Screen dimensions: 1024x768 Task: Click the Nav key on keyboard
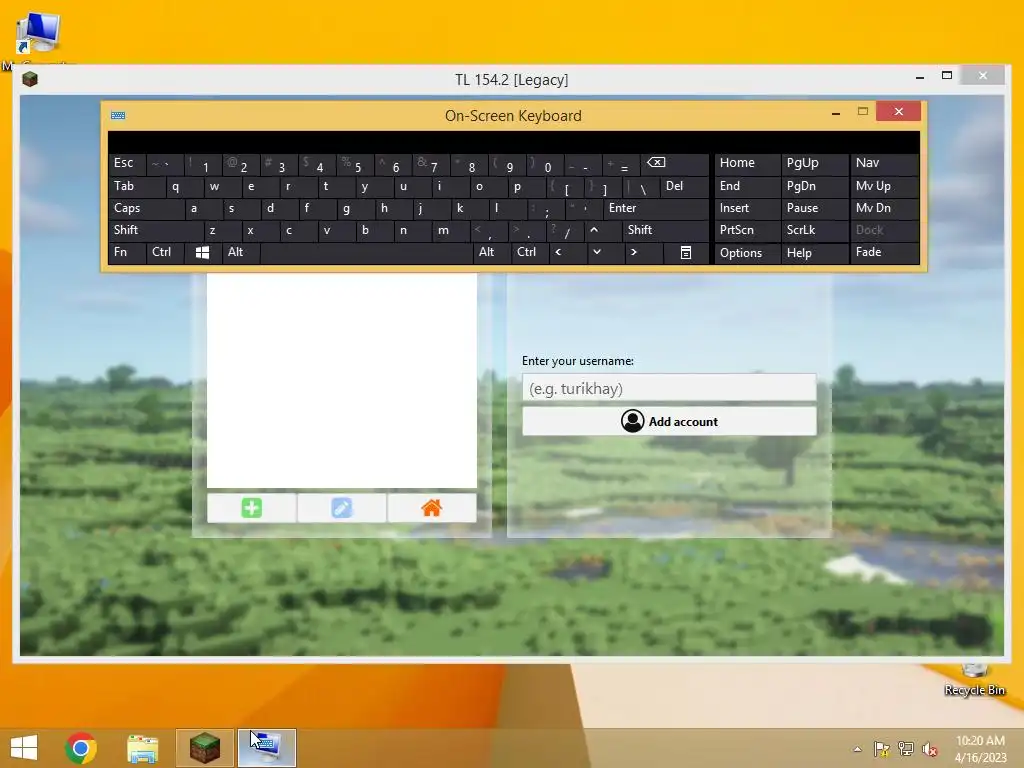click(x=884, y=164)
